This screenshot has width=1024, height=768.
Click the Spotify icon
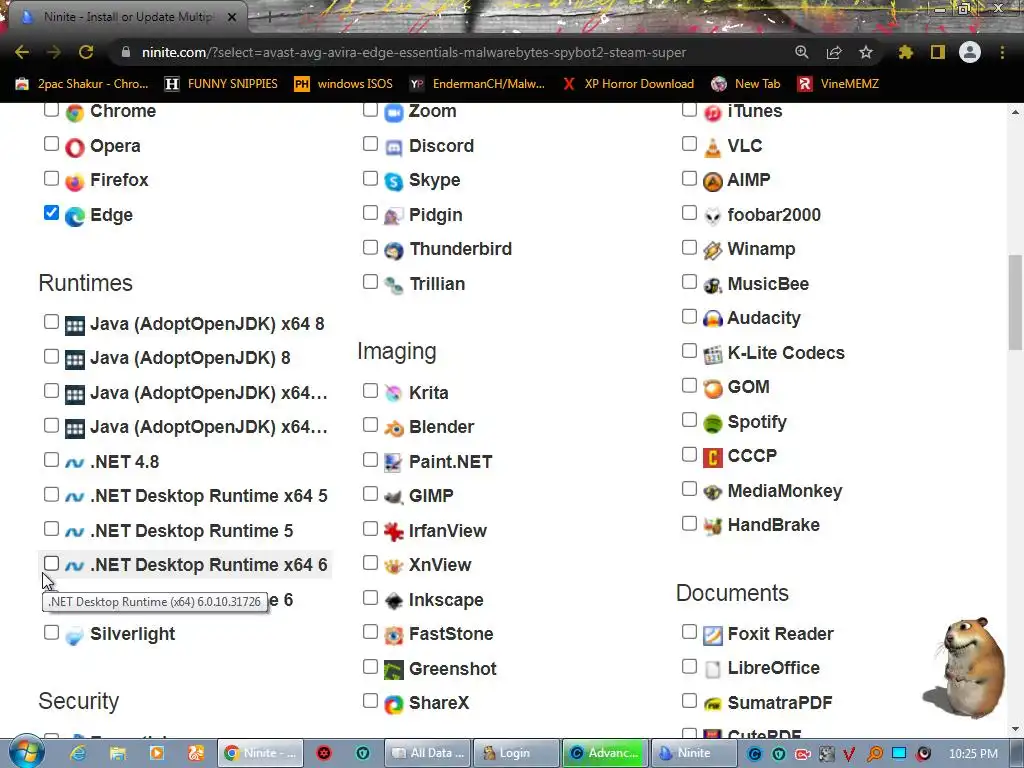pyautogui.click(x=712, y=423)
